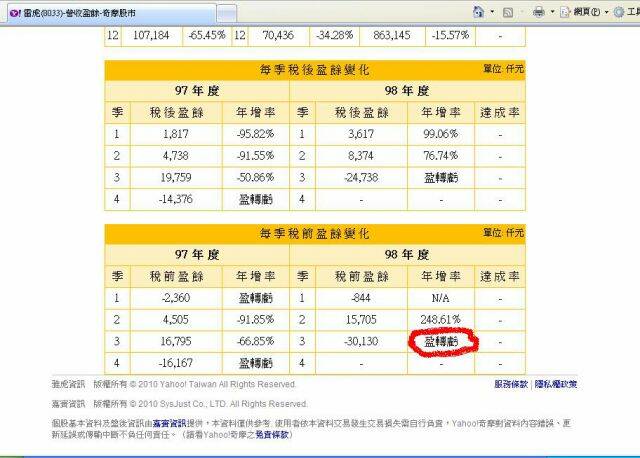This screenshot has height=458, width=640.
Task: Open the 隱私權政策 link
Action: [x=556, y=384]
